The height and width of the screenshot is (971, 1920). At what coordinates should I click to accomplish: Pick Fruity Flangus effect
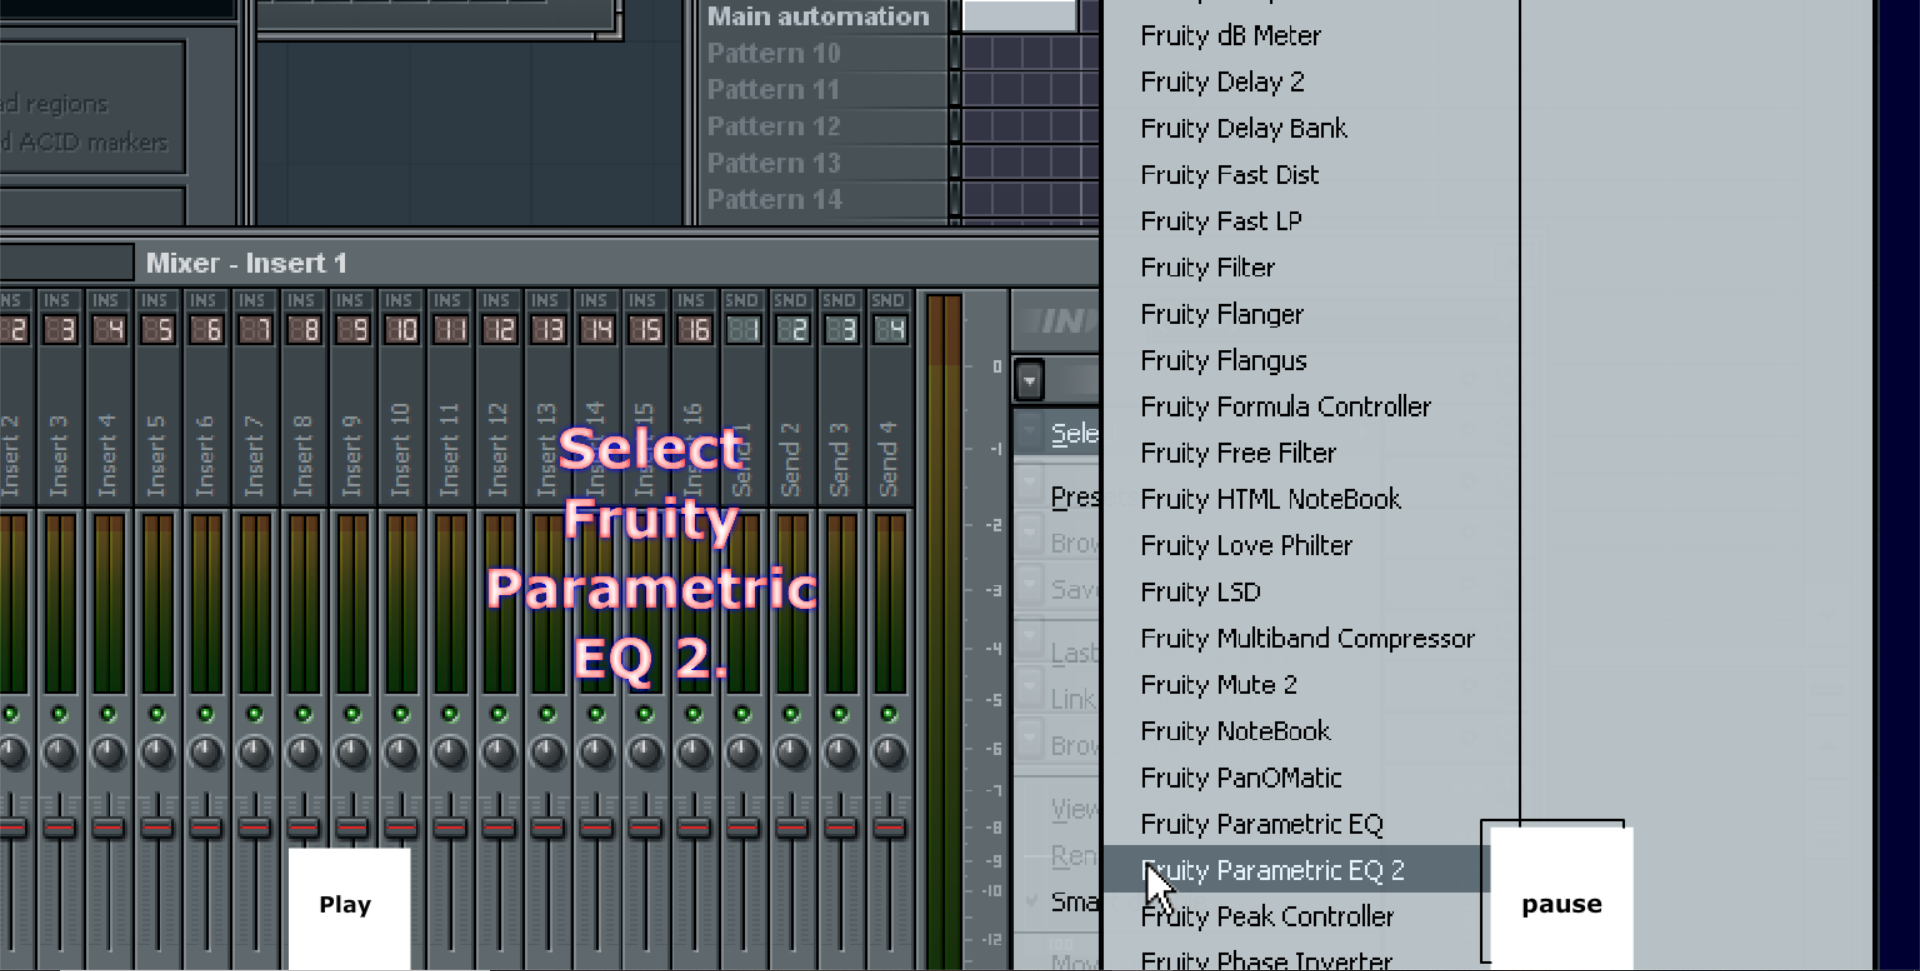[1223, 361]
